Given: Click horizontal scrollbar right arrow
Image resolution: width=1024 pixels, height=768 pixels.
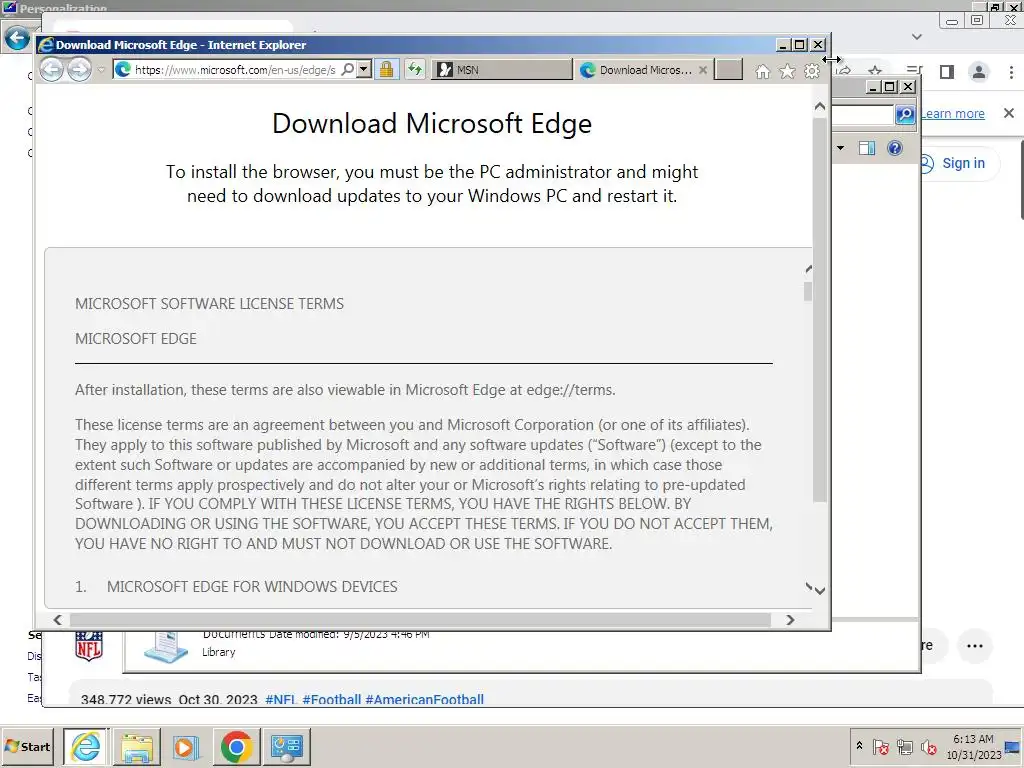Looking at the screenshot, I should (x=791, y=619).
